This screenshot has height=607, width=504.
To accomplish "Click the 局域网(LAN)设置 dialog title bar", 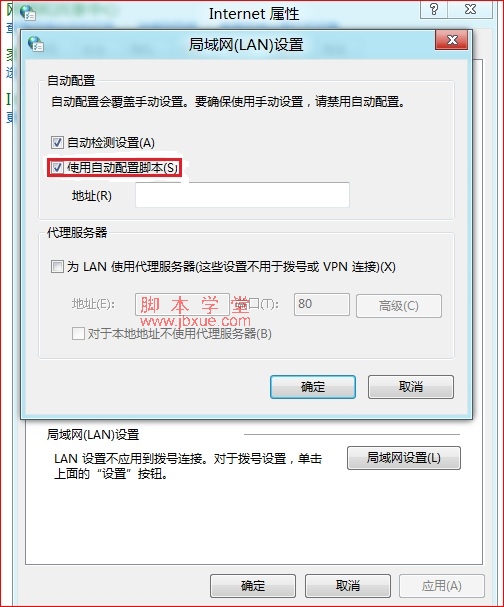I will (x=246, y=45).
